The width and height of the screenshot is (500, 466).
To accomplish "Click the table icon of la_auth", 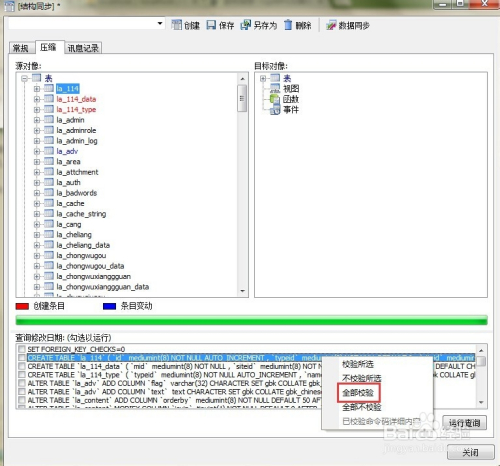I will coord(49,182).
